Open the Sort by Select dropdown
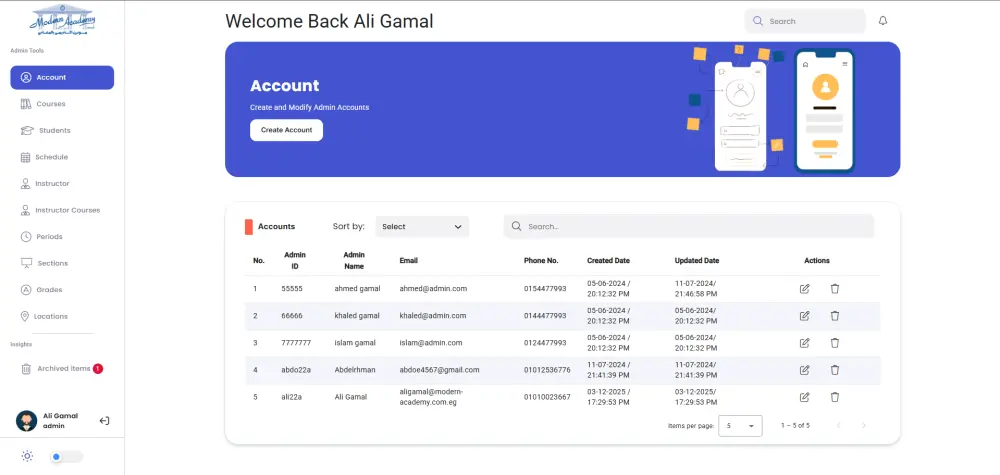Screen dimensions: 1000x475 point(422,226)
